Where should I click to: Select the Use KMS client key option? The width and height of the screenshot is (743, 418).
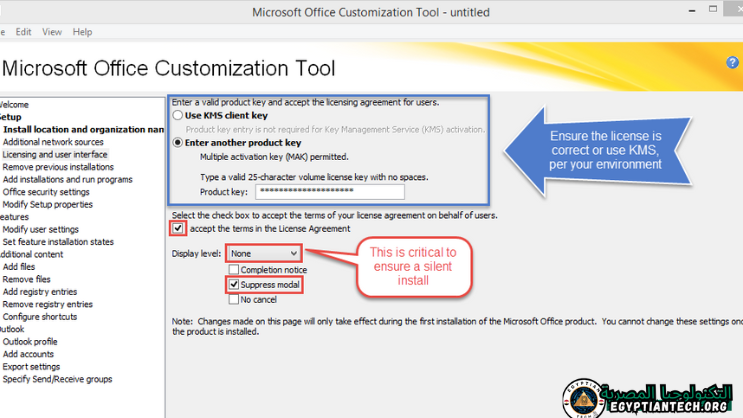coord(178,116)
